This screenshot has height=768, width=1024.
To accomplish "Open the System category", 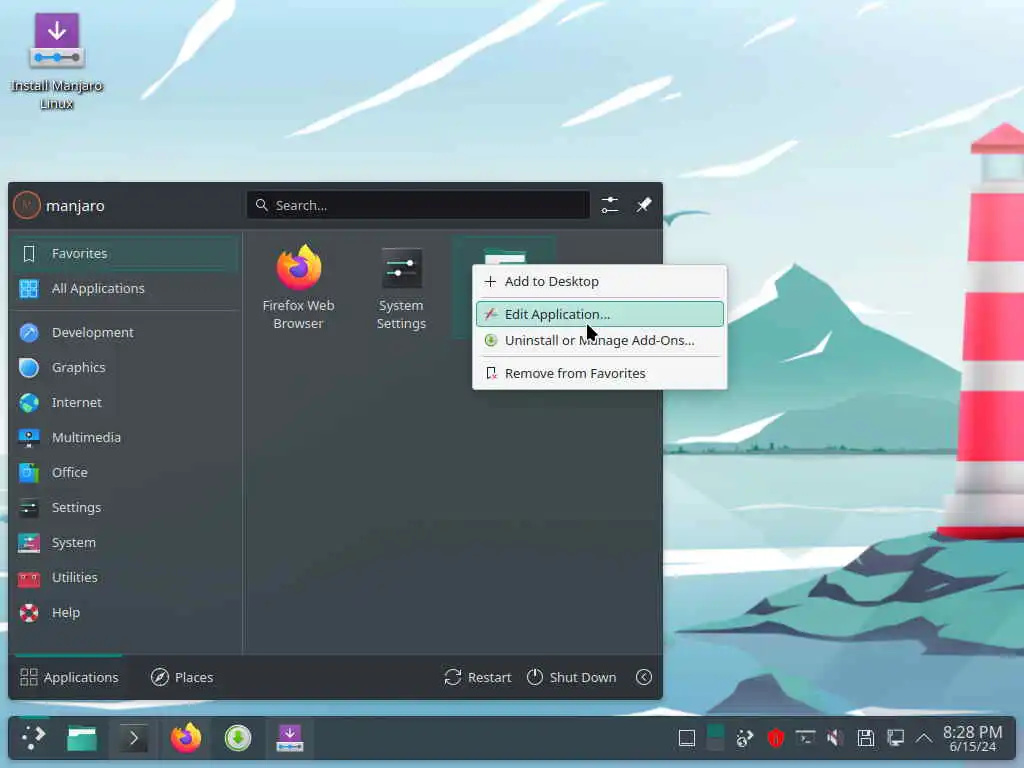I will pyautogui.click(x=125, y=543).
